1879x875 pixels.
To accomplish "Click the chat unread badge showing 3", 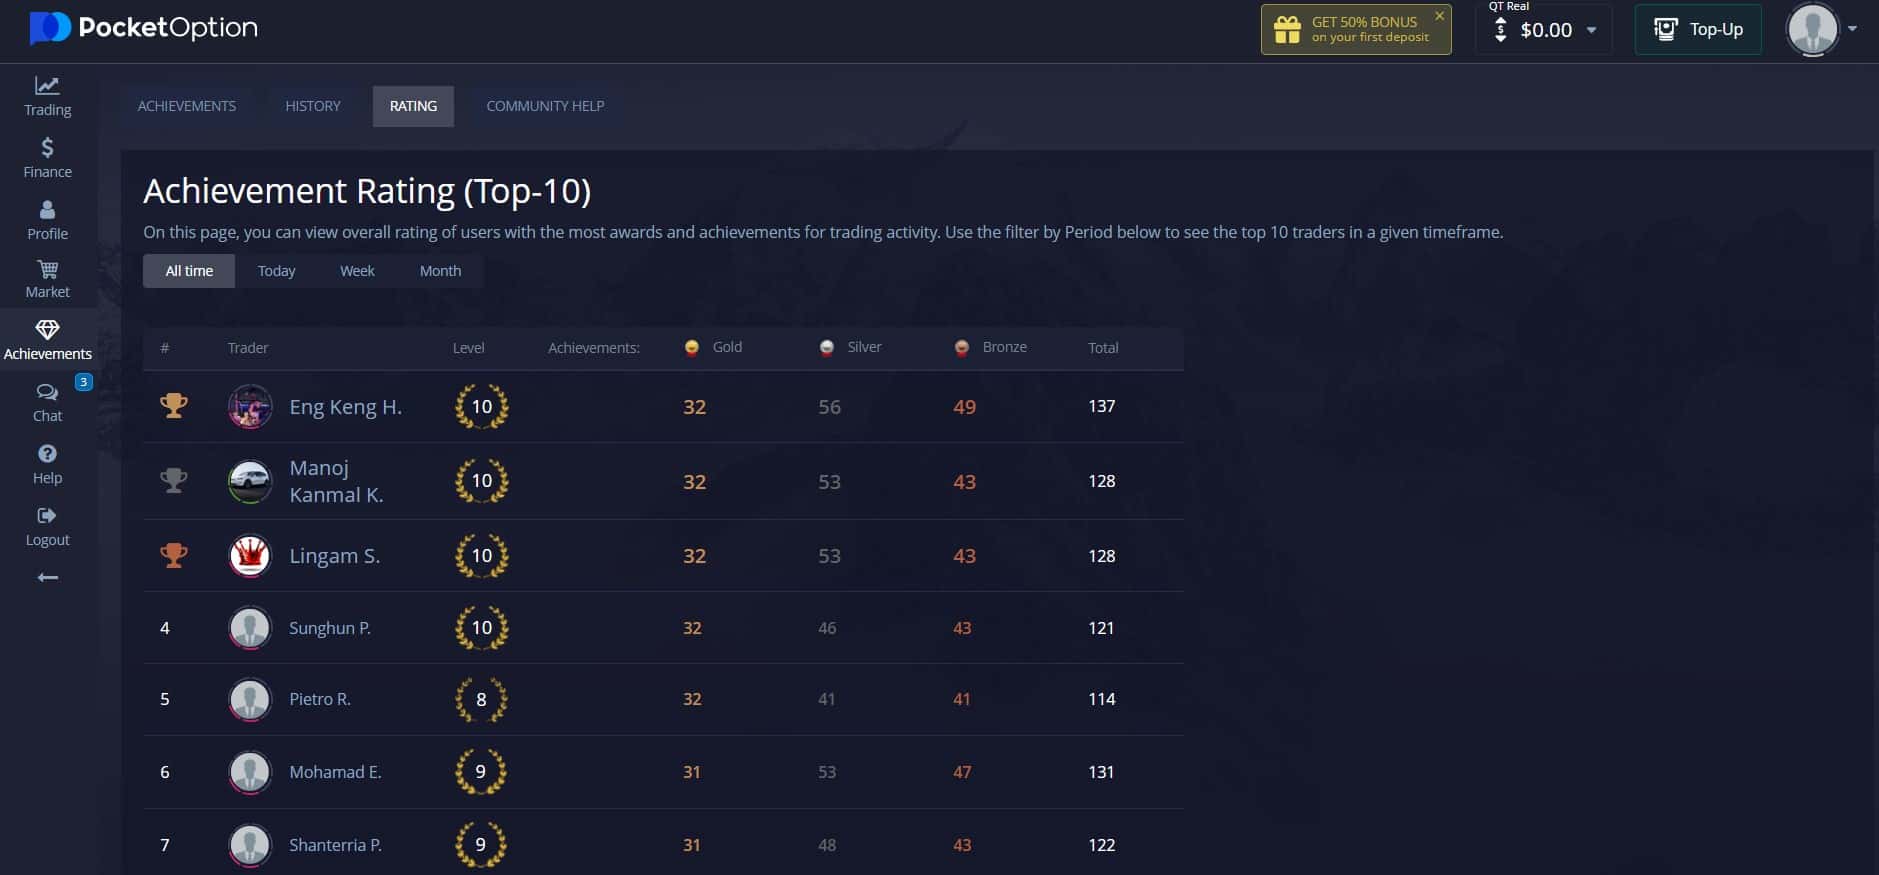I will [83, 382].
